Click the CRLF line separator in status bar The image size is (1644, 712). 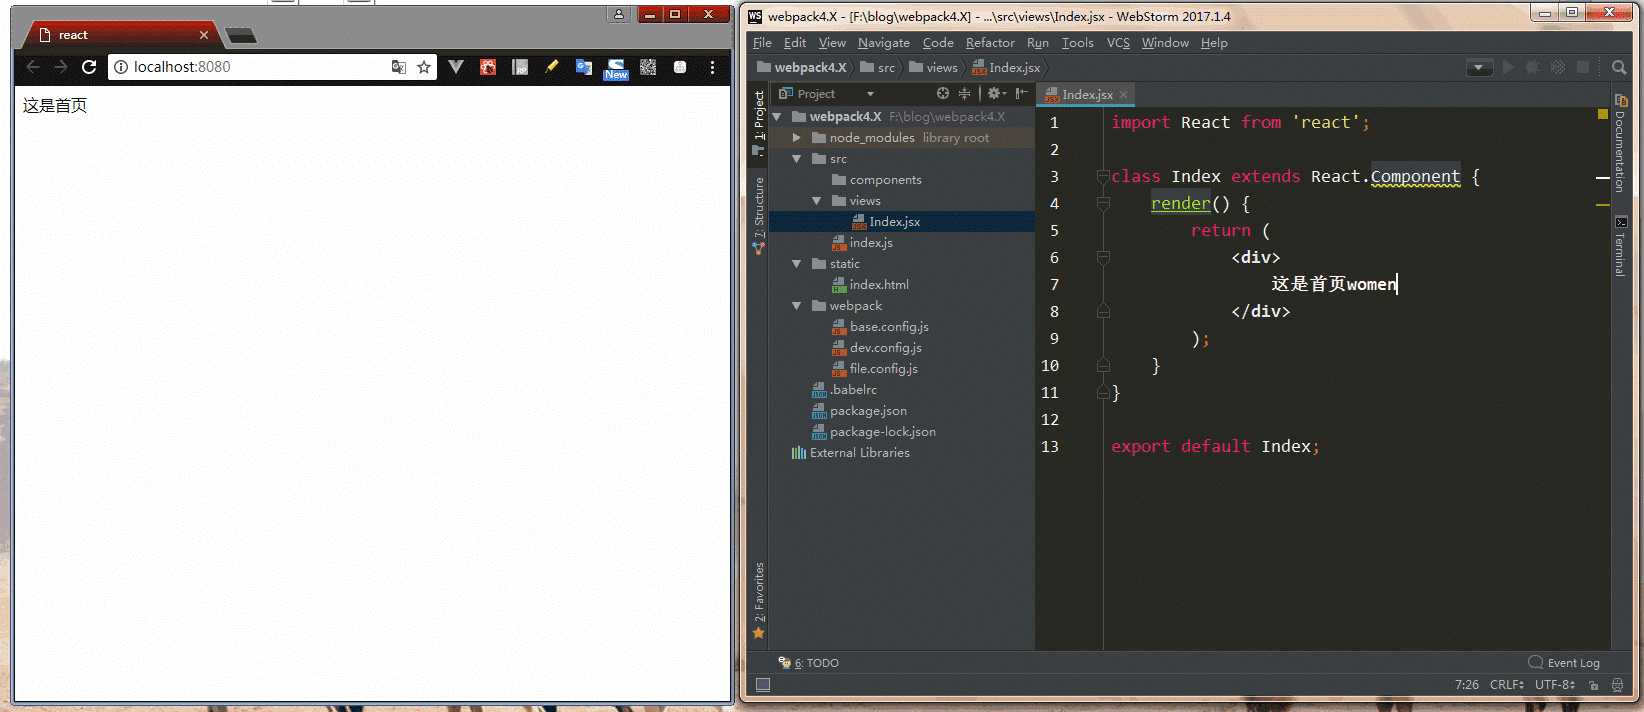[1506, 685]
